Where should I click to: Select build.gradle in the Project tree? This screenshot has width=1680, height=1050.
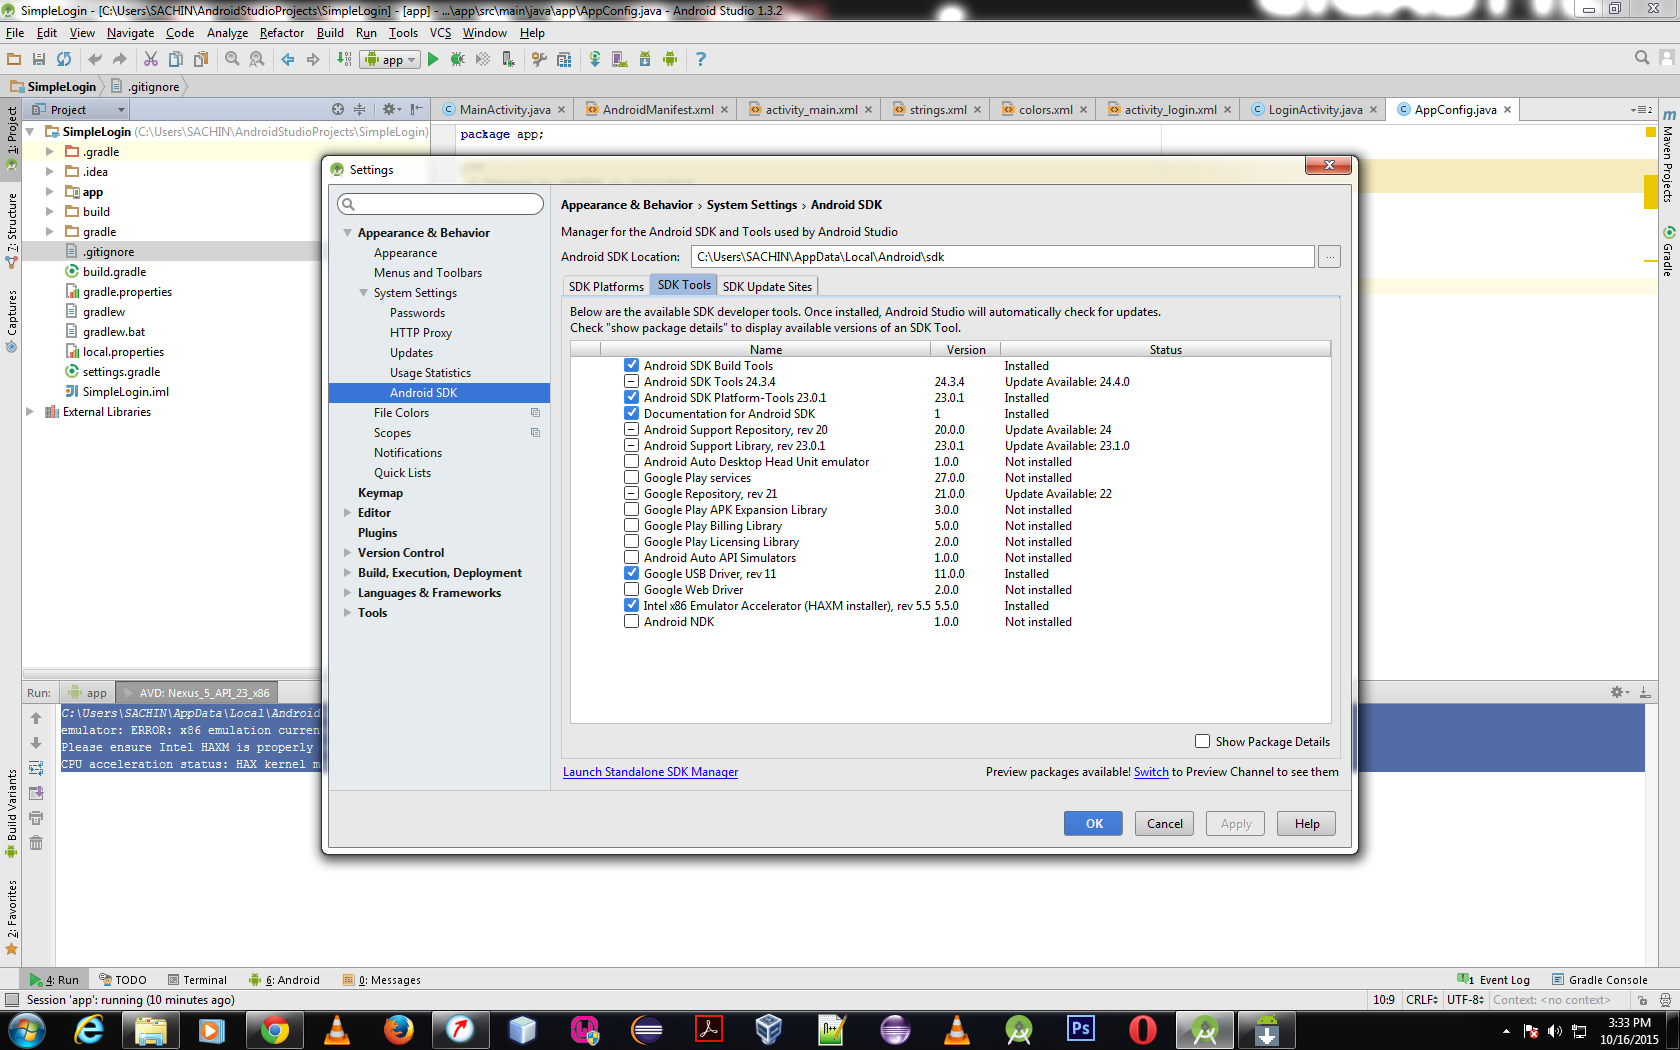[114, 272]
